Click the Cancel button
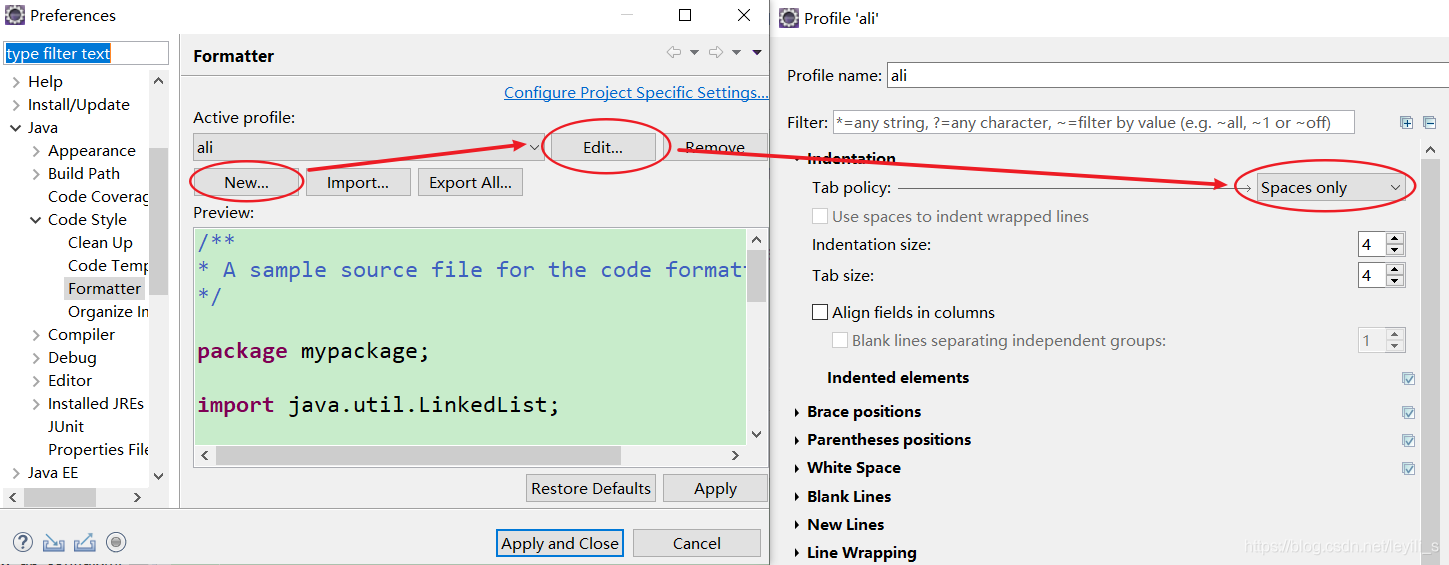Viewport: 1449px width, 565px height. [x=696, y=543]
